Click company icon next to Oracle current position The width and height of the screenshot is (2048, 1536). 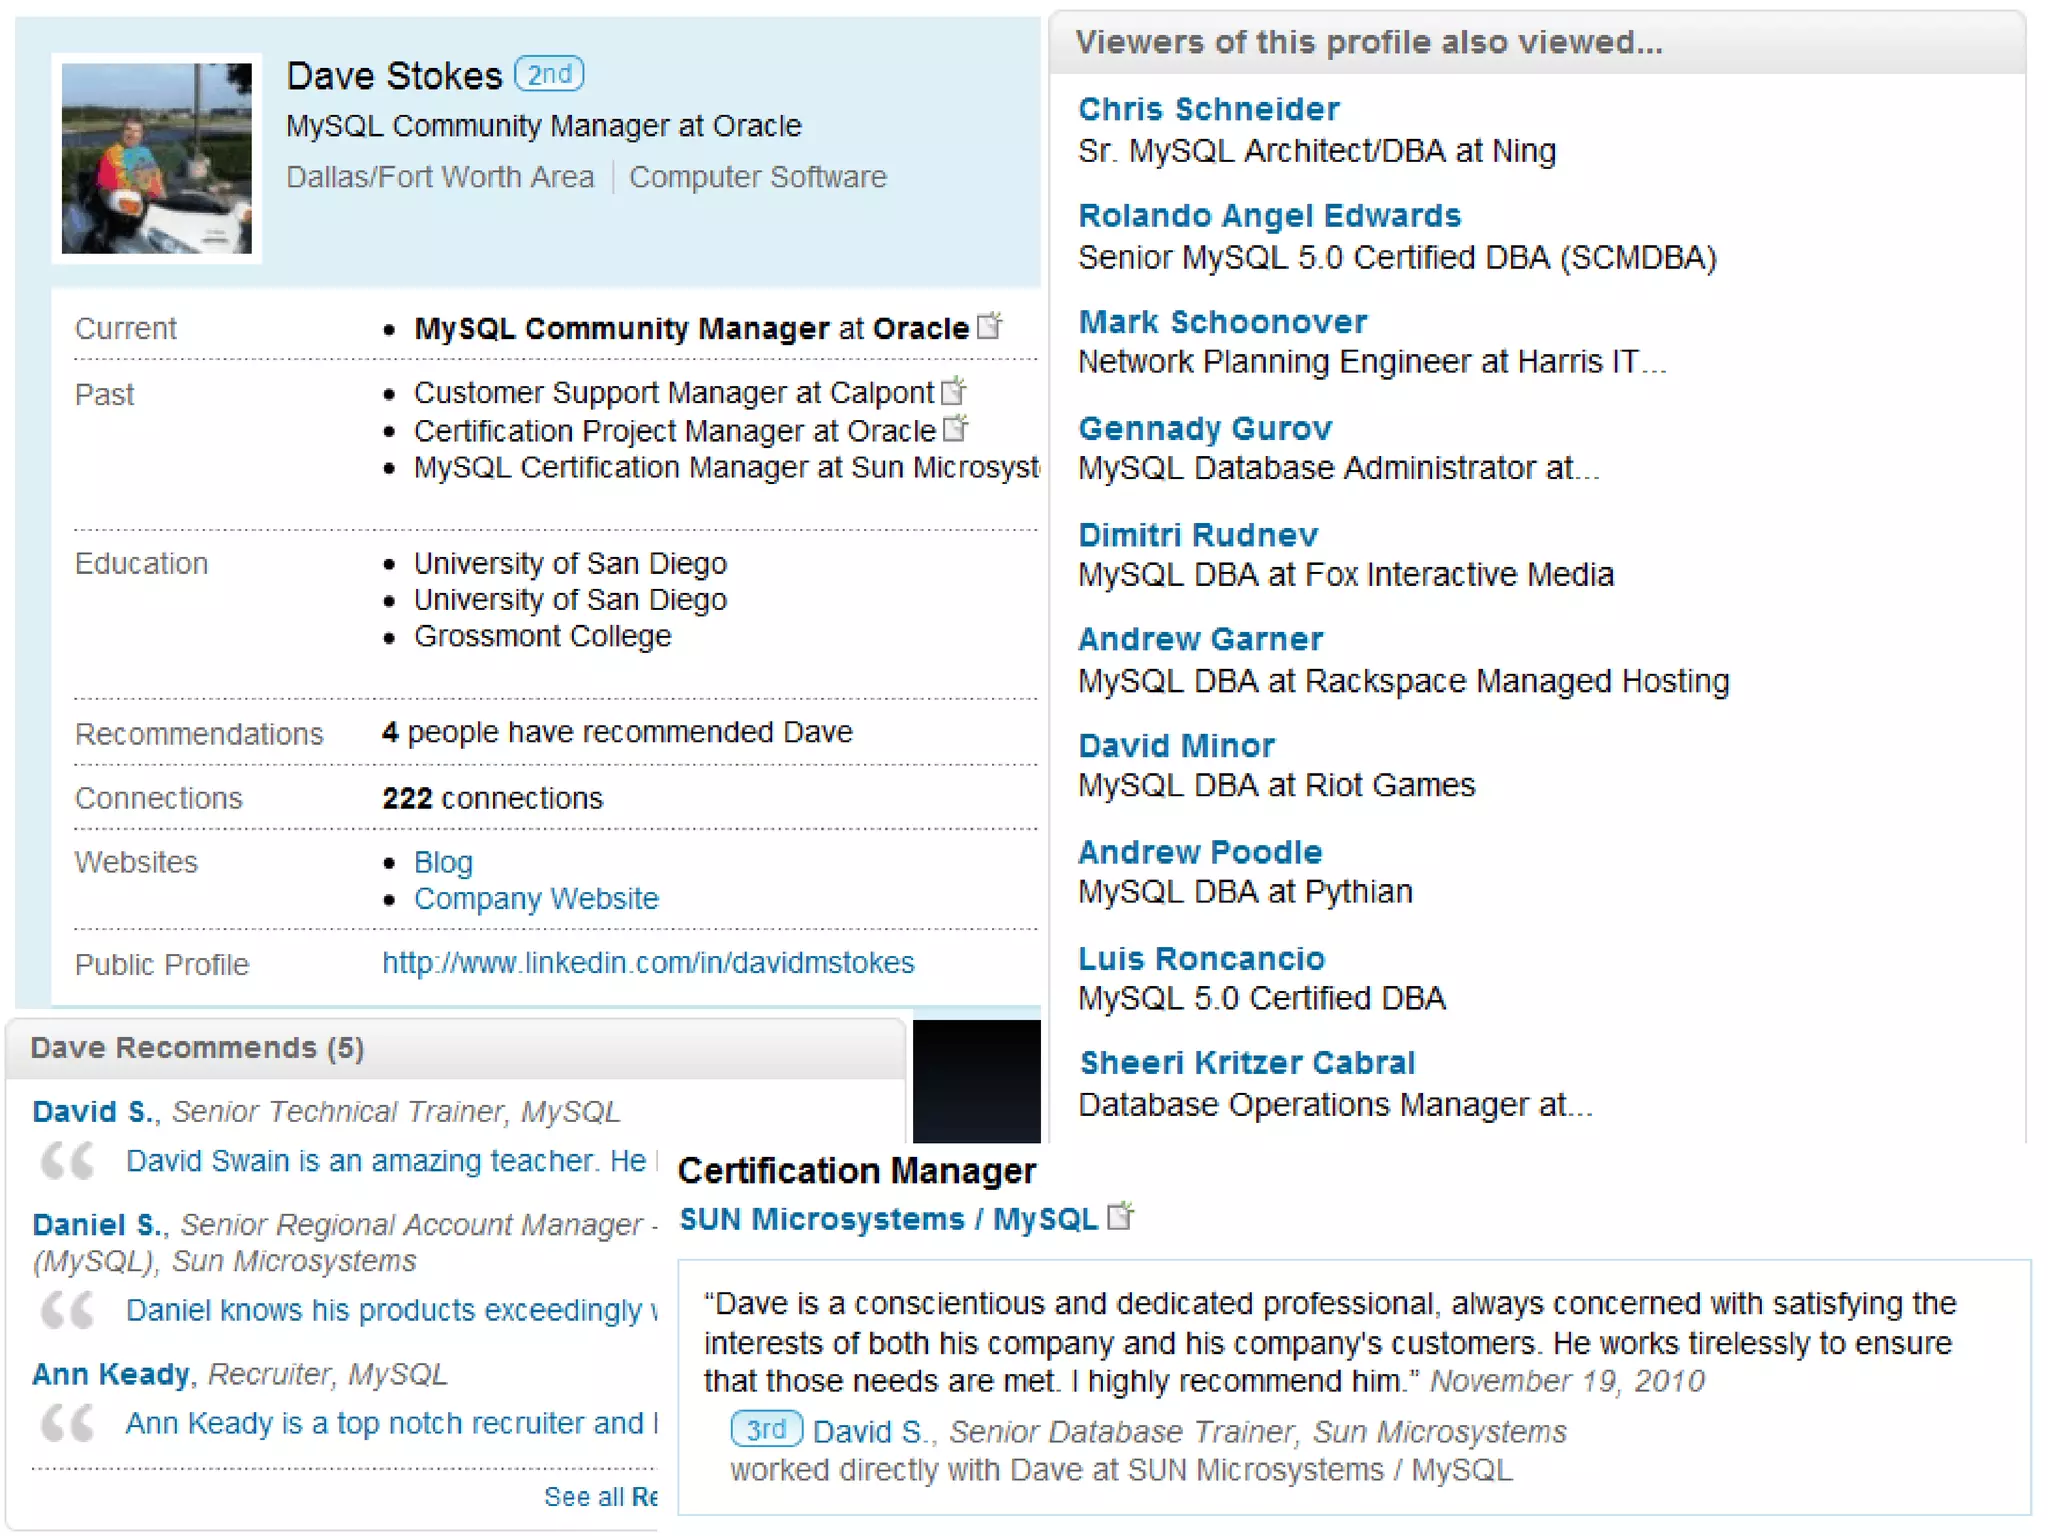[988, 325]
